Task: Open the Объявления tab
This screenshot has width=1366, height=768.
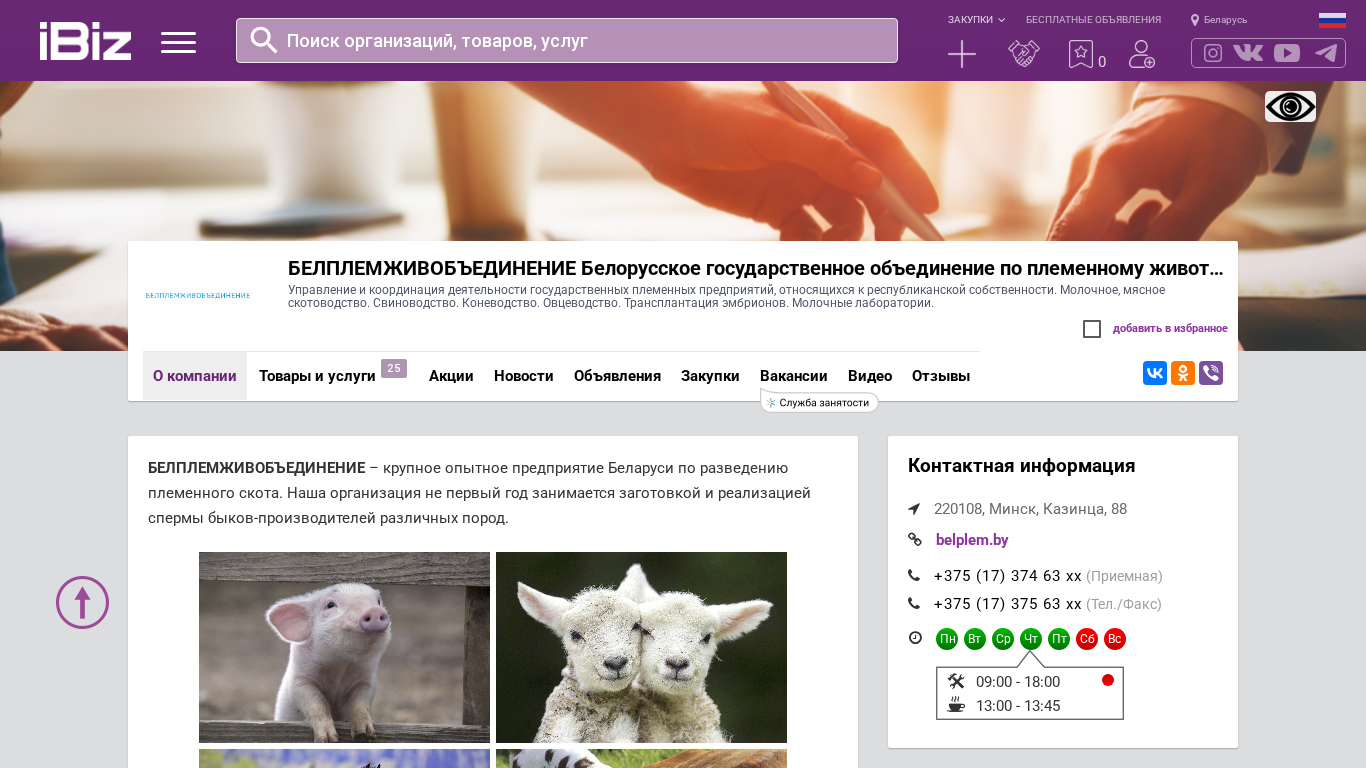Action: [617, 376]
